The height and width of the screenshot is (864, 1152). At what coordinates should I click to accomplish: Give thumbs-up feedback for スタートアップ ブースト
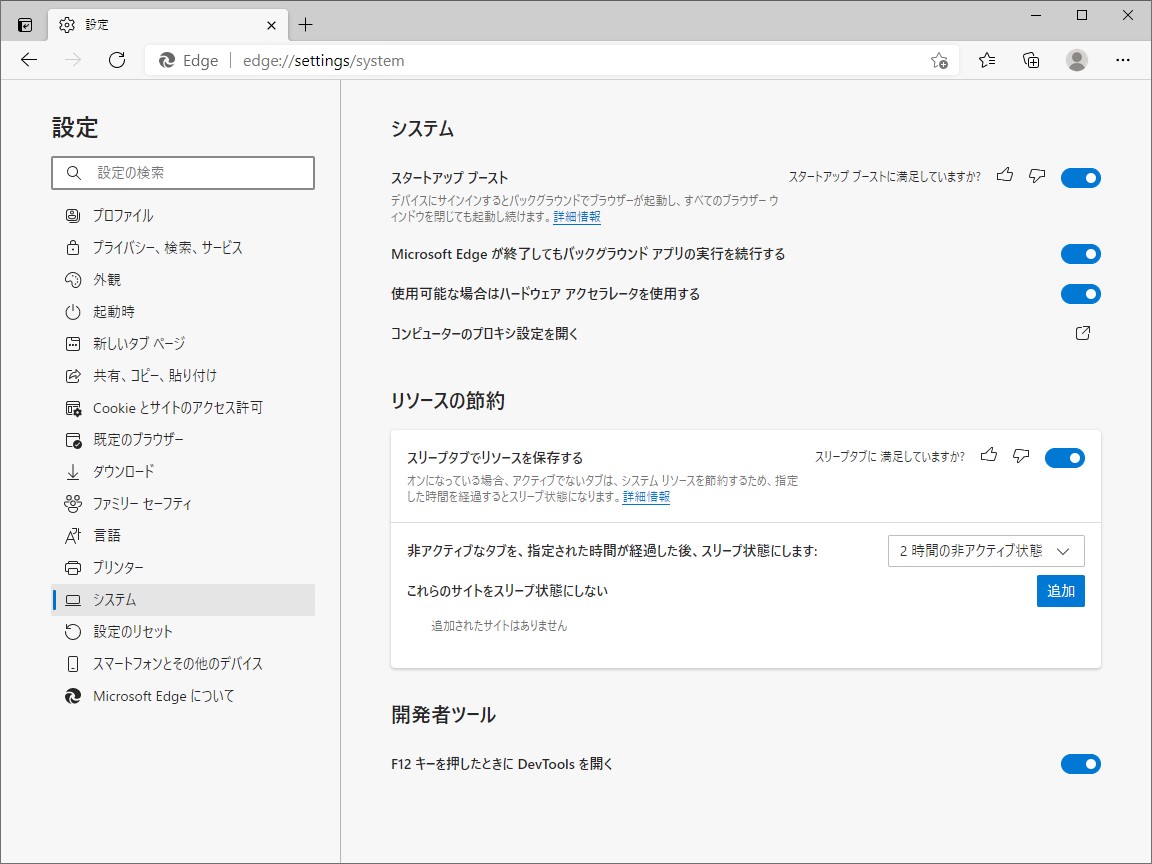pyautogui.click(x=1004, y=175)
